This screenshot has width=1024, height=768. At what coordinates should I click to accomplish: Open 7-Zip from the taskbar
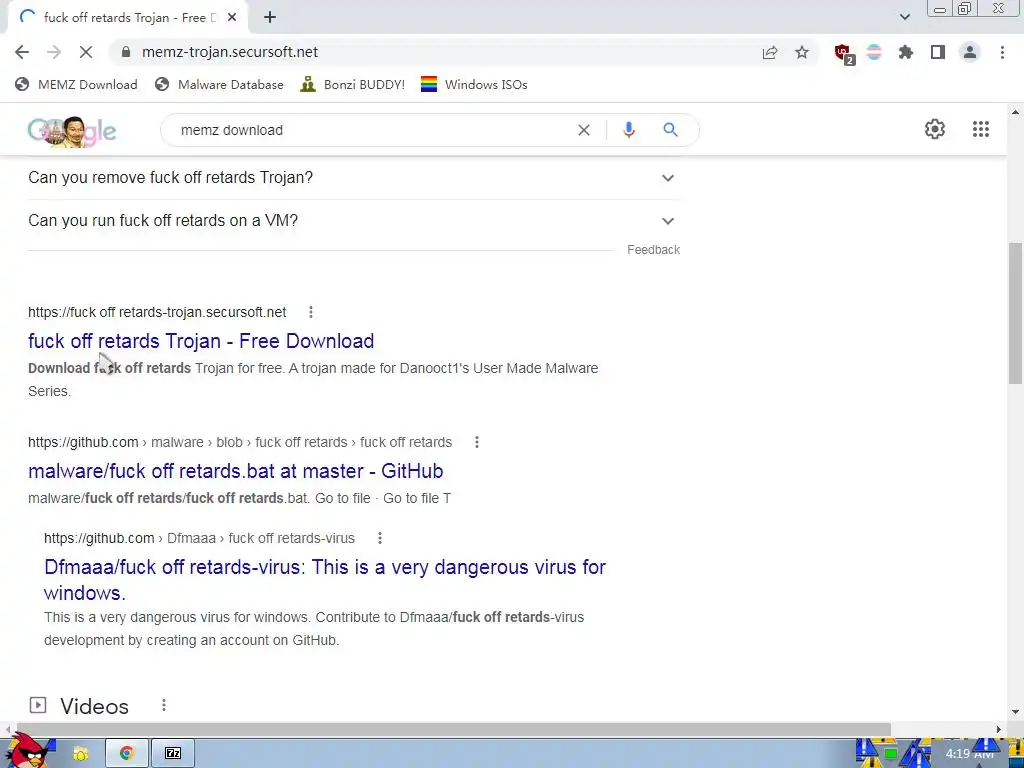tap(172, 753)
